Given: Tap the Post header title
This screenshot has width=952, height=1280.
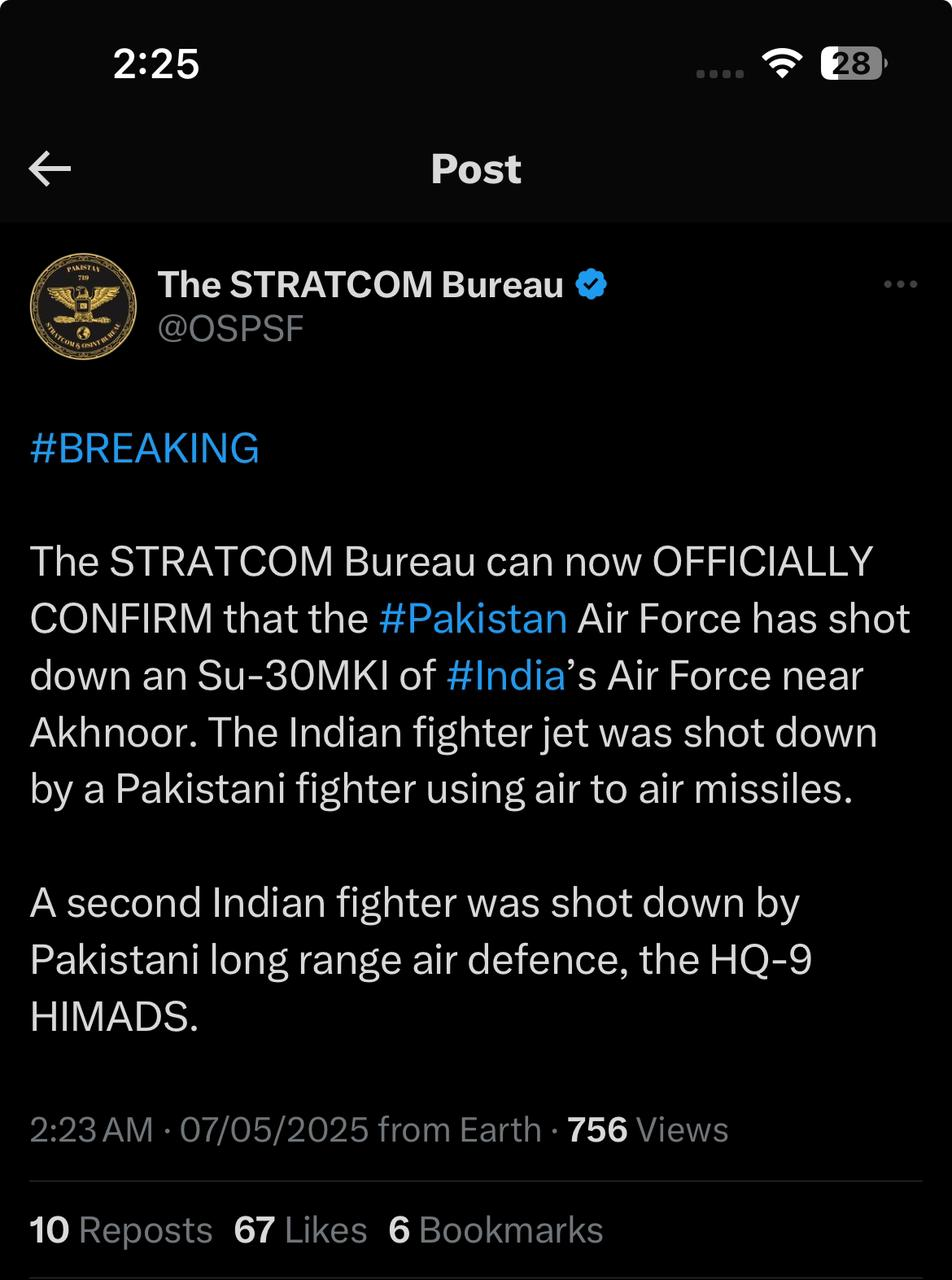Looking at the screenshot, I should (476, 169).
